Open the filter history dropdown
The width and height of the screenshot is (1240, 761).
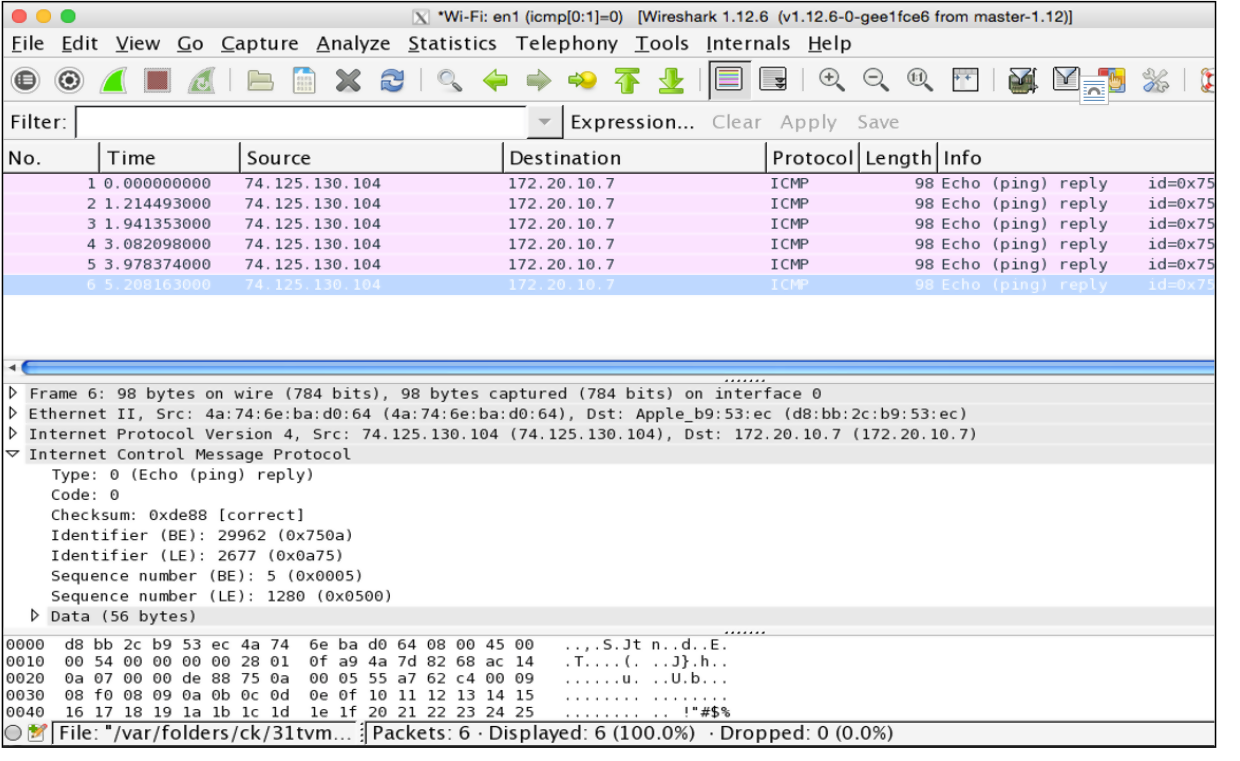[544, 122]
